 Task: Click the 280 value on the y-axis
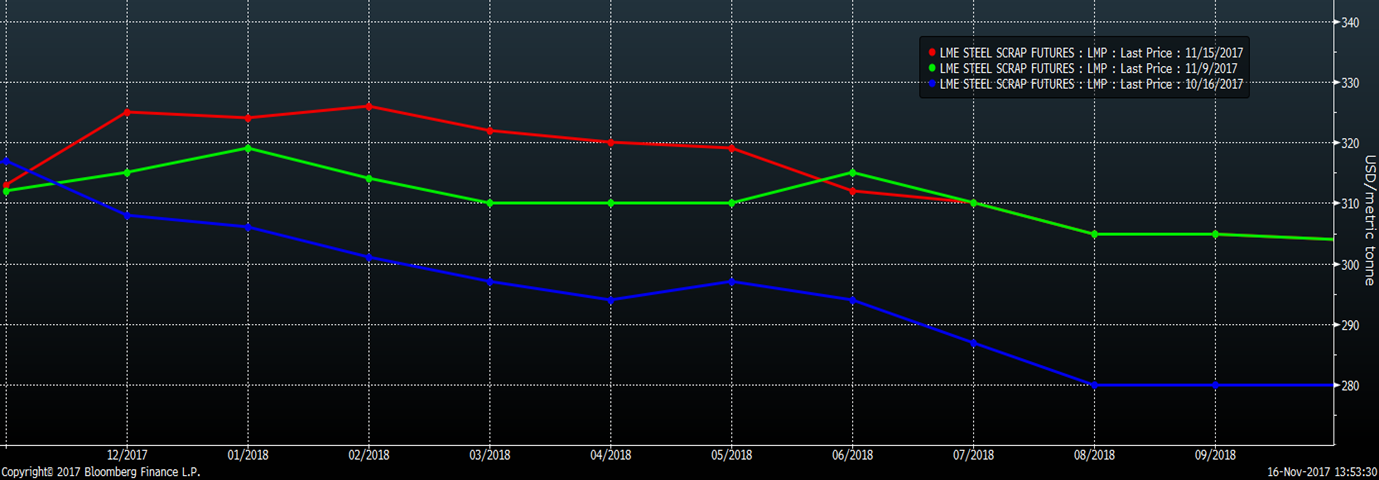click(x=1351, y=386)
